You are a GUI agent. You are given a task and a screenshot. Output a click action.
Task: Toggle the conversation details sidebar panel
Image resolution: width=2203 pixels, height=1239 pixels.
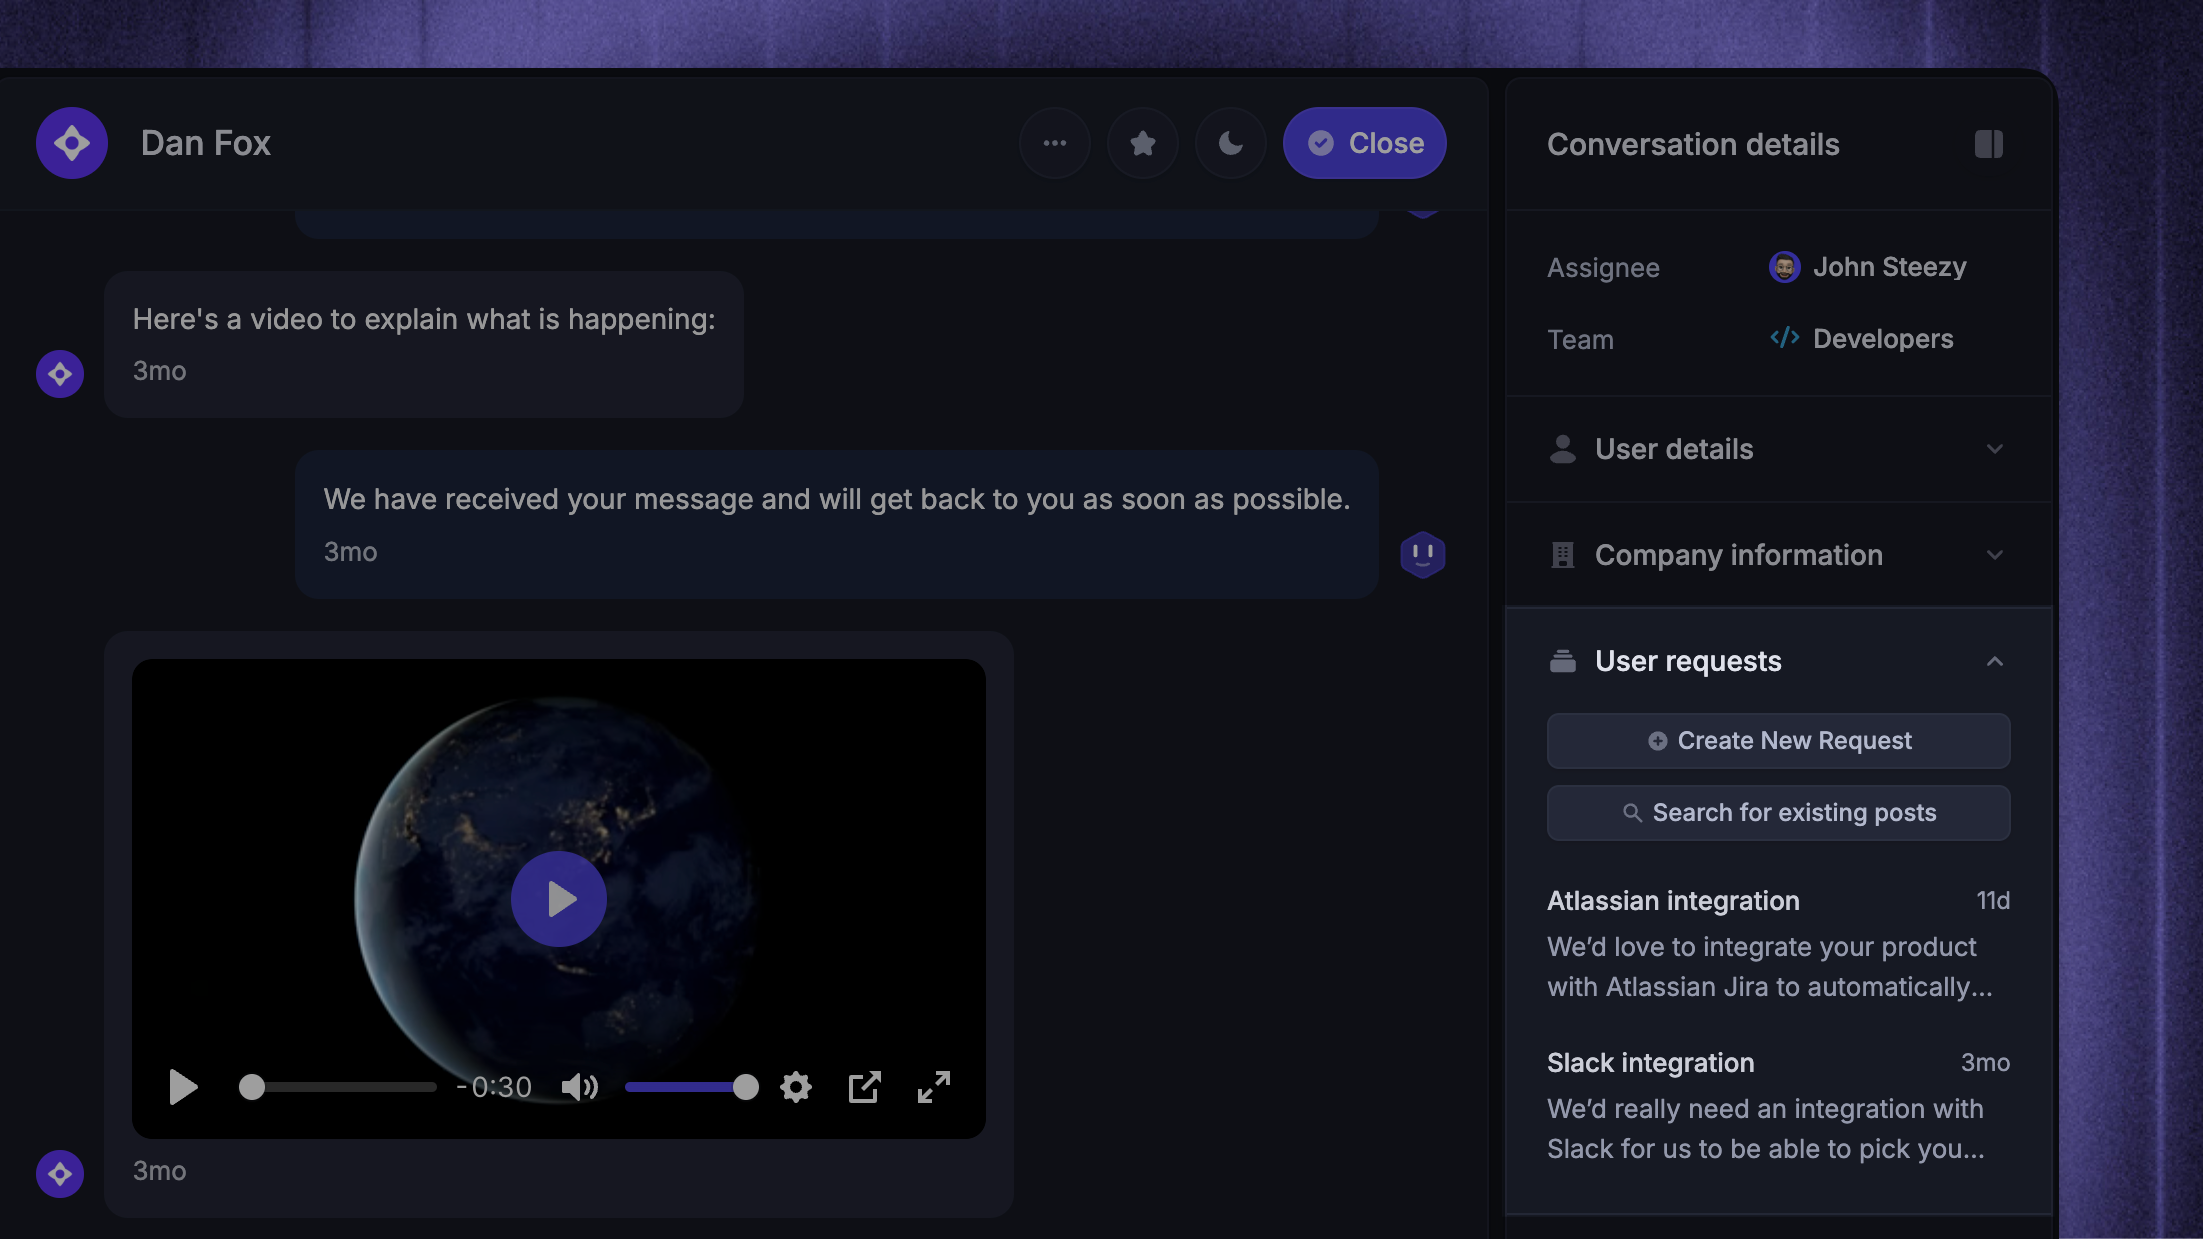point(1988,144)
